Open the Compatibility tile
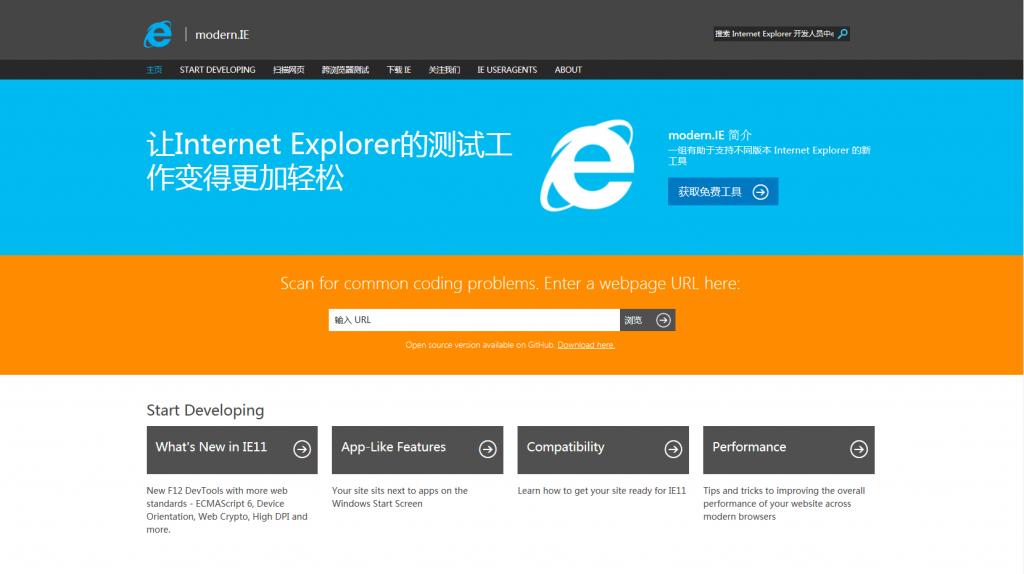Screen dimensions: 1024x574 [603, 450]
